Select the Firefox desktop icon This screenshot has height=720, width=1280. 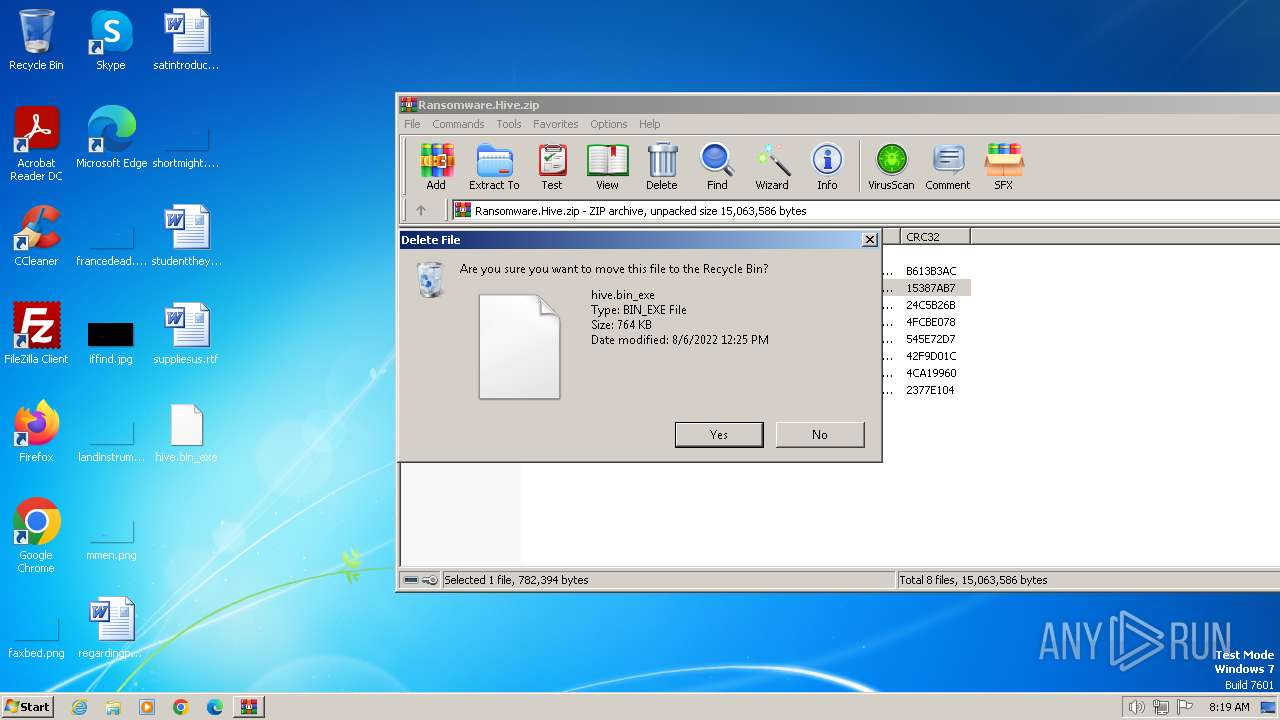pyautogui.click(x=36, y=432)
